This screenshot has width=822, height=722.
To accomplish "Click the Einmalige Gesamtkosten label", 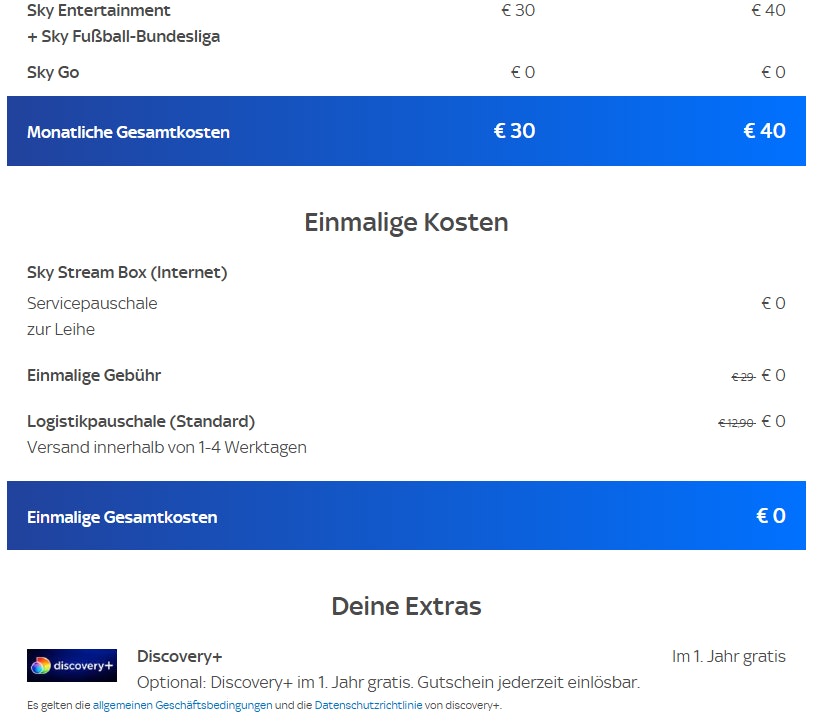I will 122,517.
